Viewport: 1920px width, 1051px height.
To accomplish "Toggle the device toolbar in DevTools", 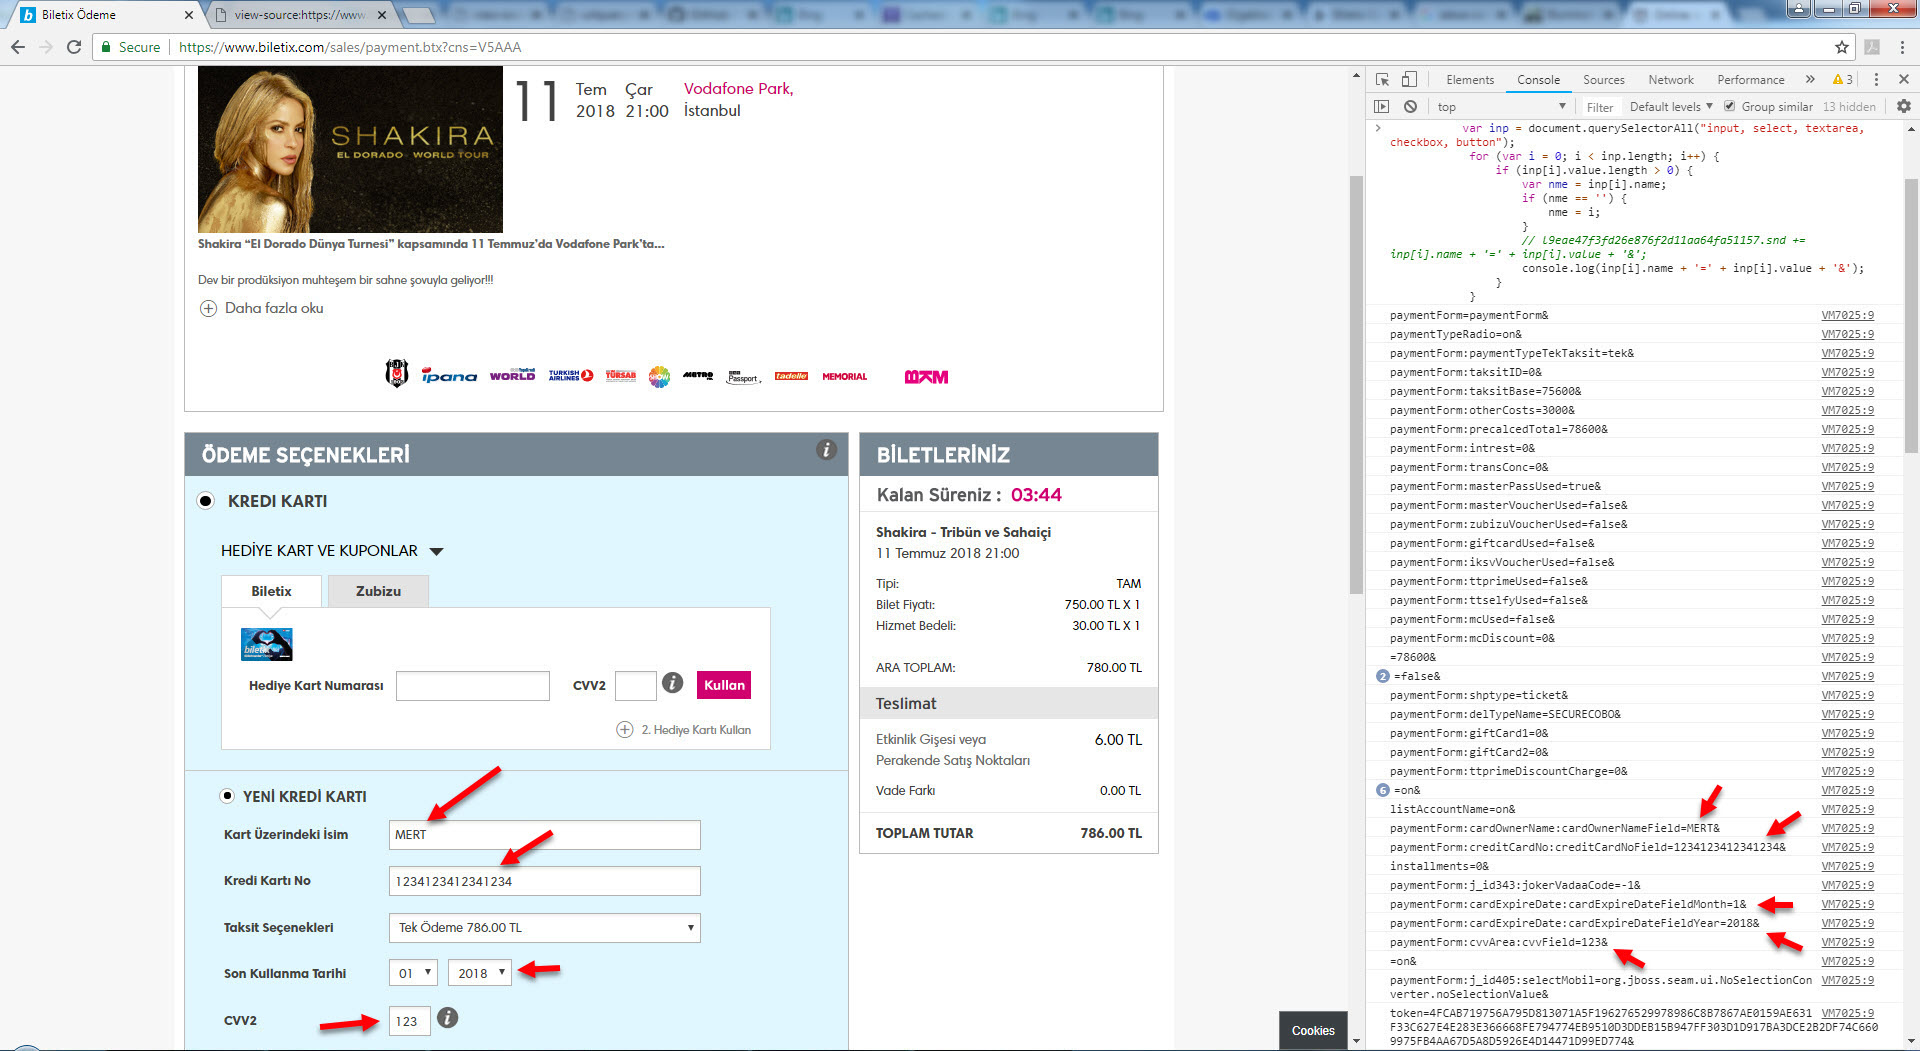I will tap(1408, 79).
